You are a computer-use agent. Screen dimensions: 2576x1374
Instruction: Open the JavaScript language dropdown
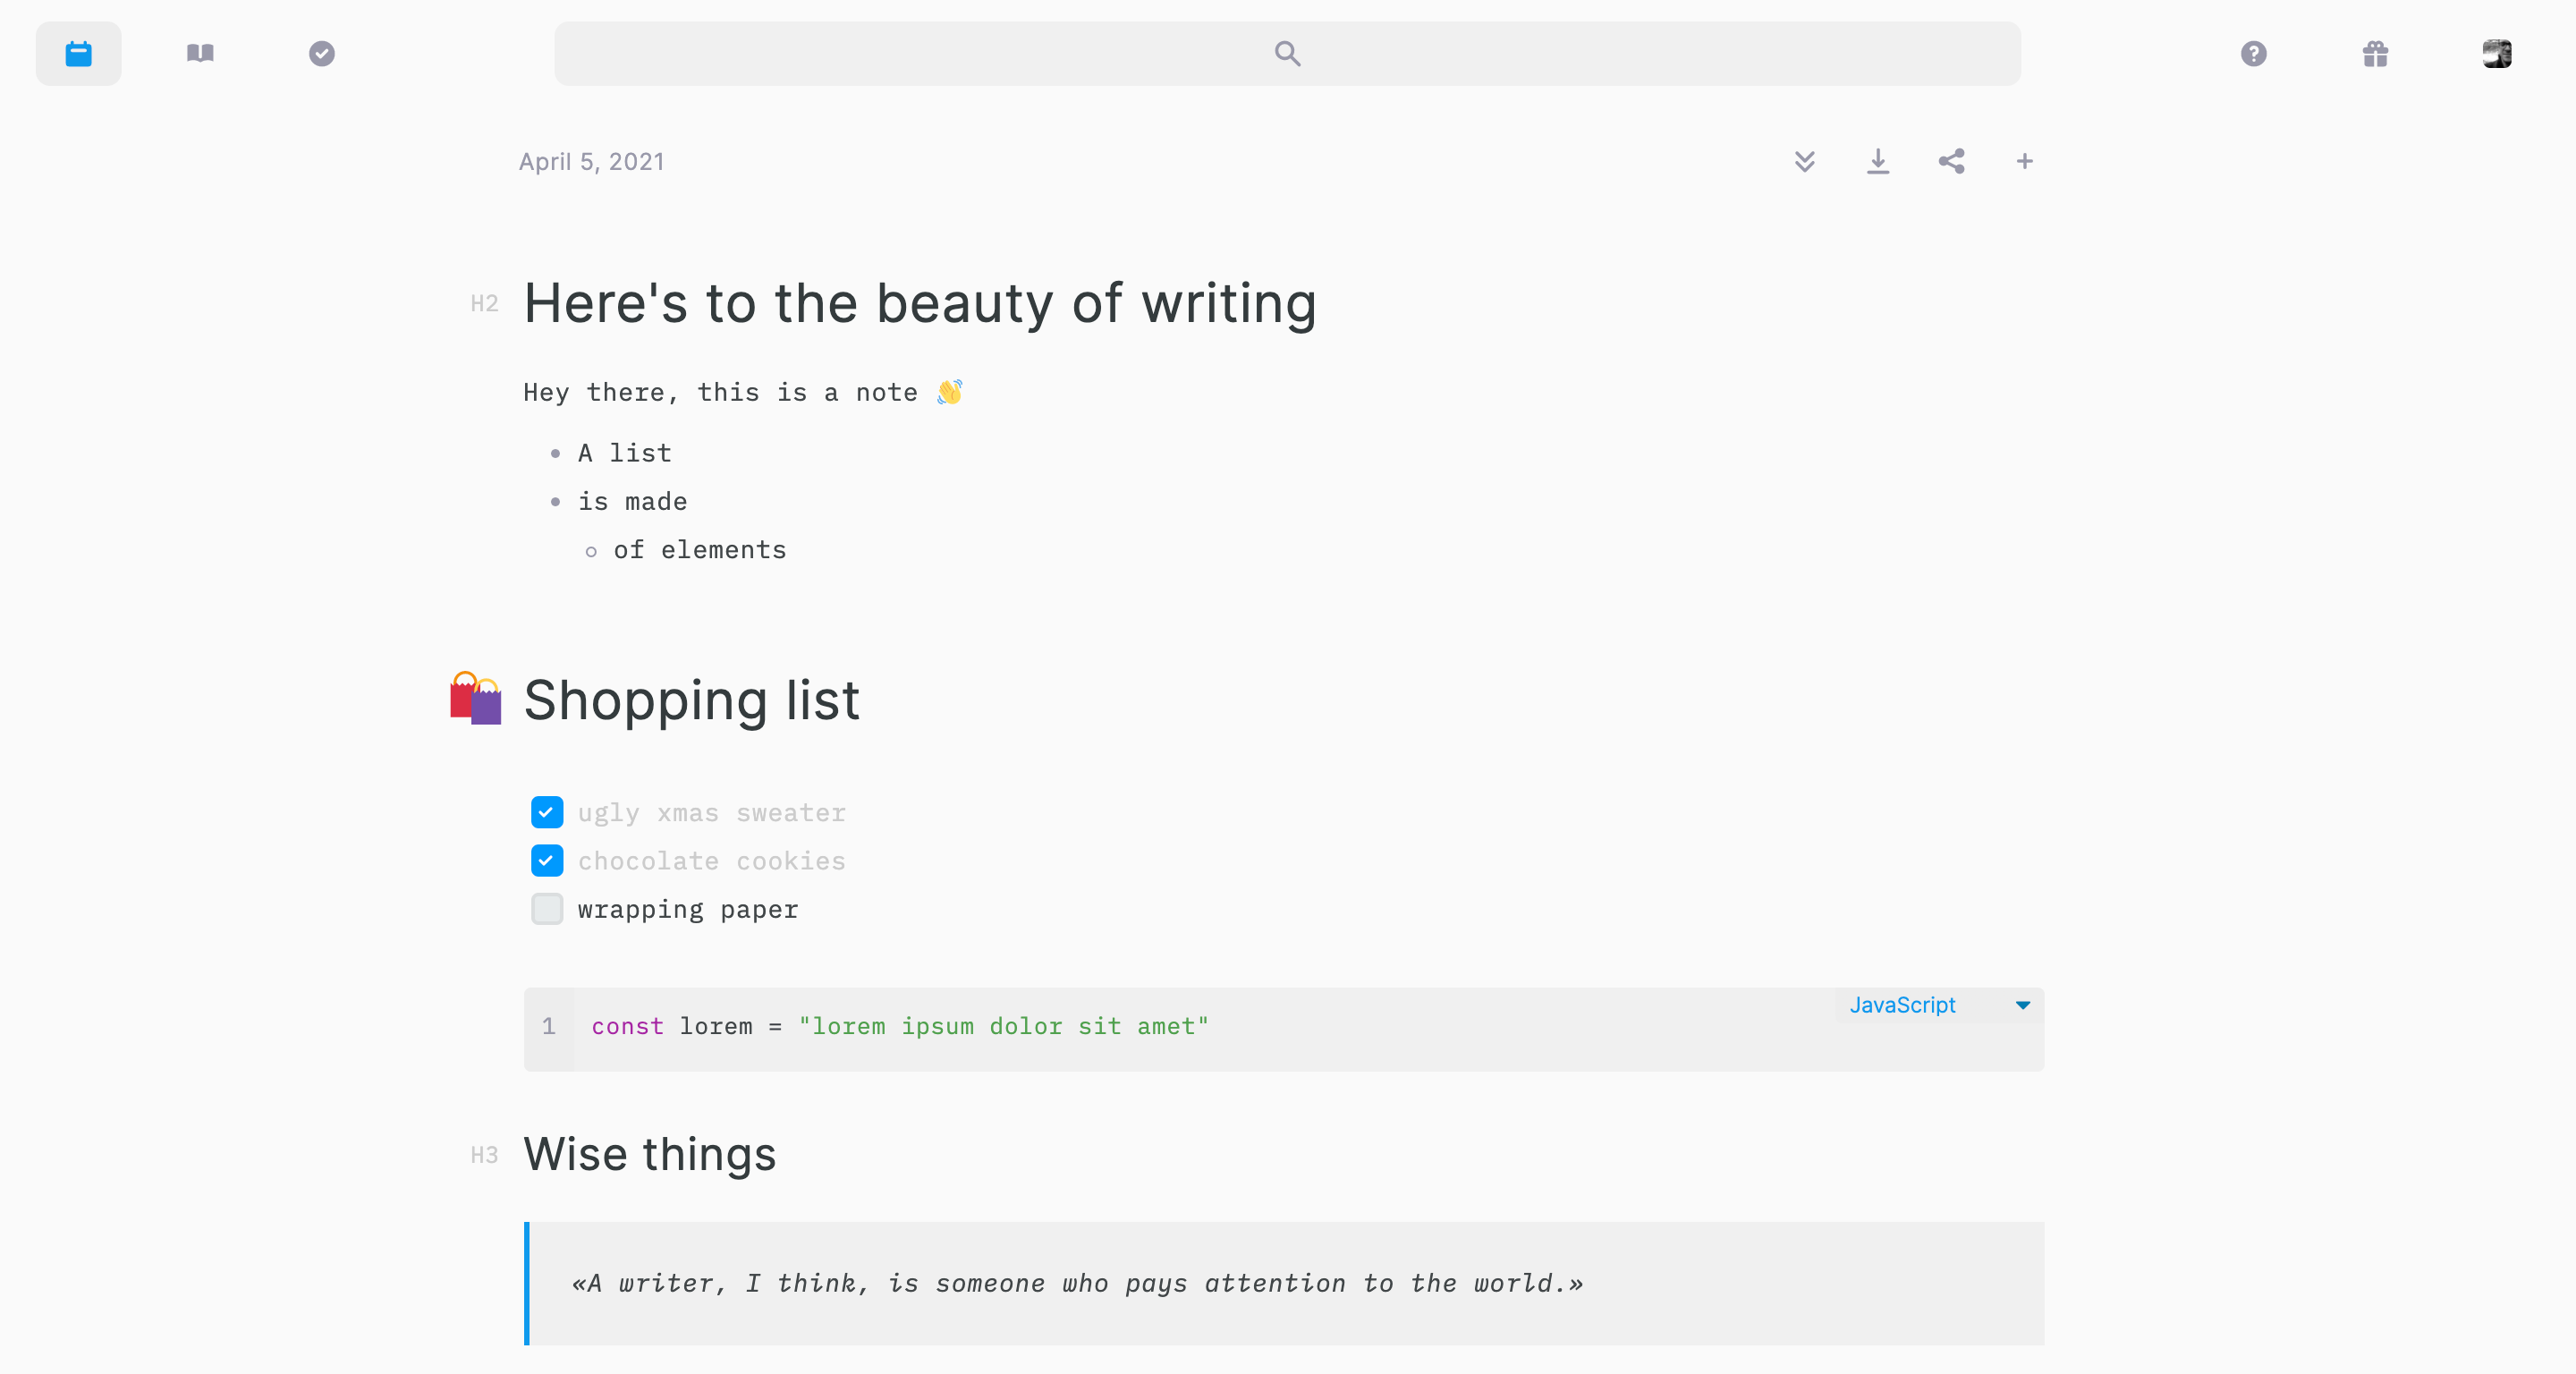[x=1938, y=1005]
